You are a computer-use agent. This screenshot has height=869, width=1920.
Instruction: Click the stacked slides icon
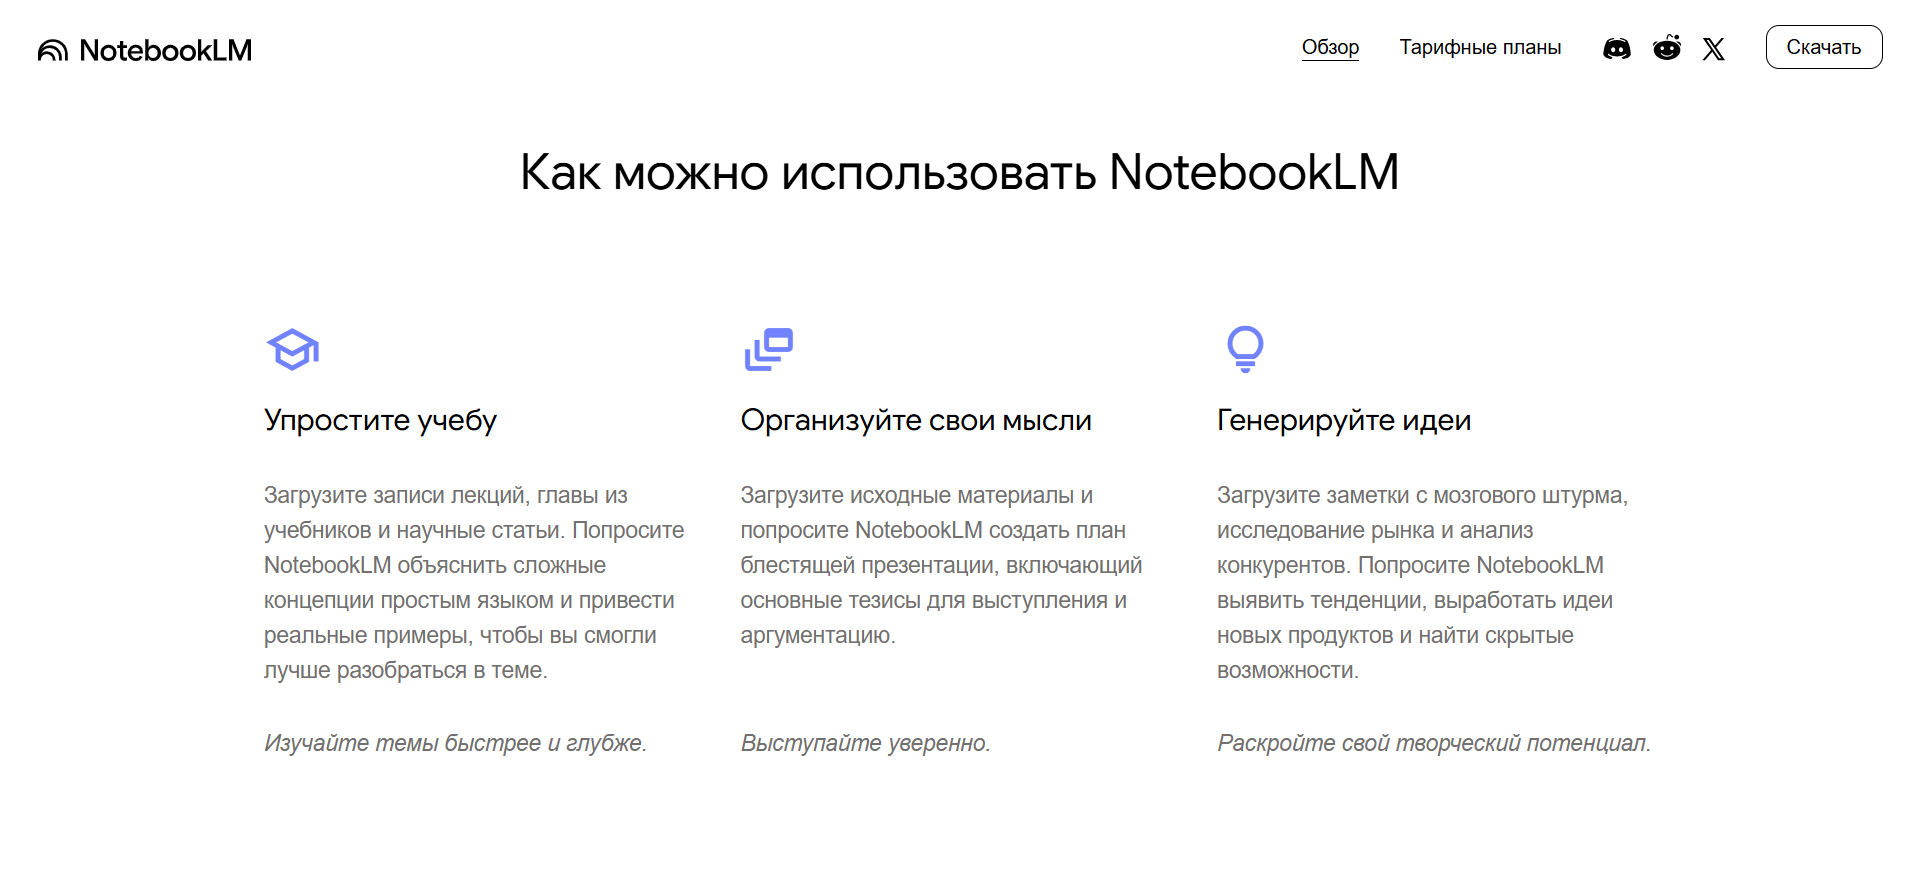tap(768, 349)
